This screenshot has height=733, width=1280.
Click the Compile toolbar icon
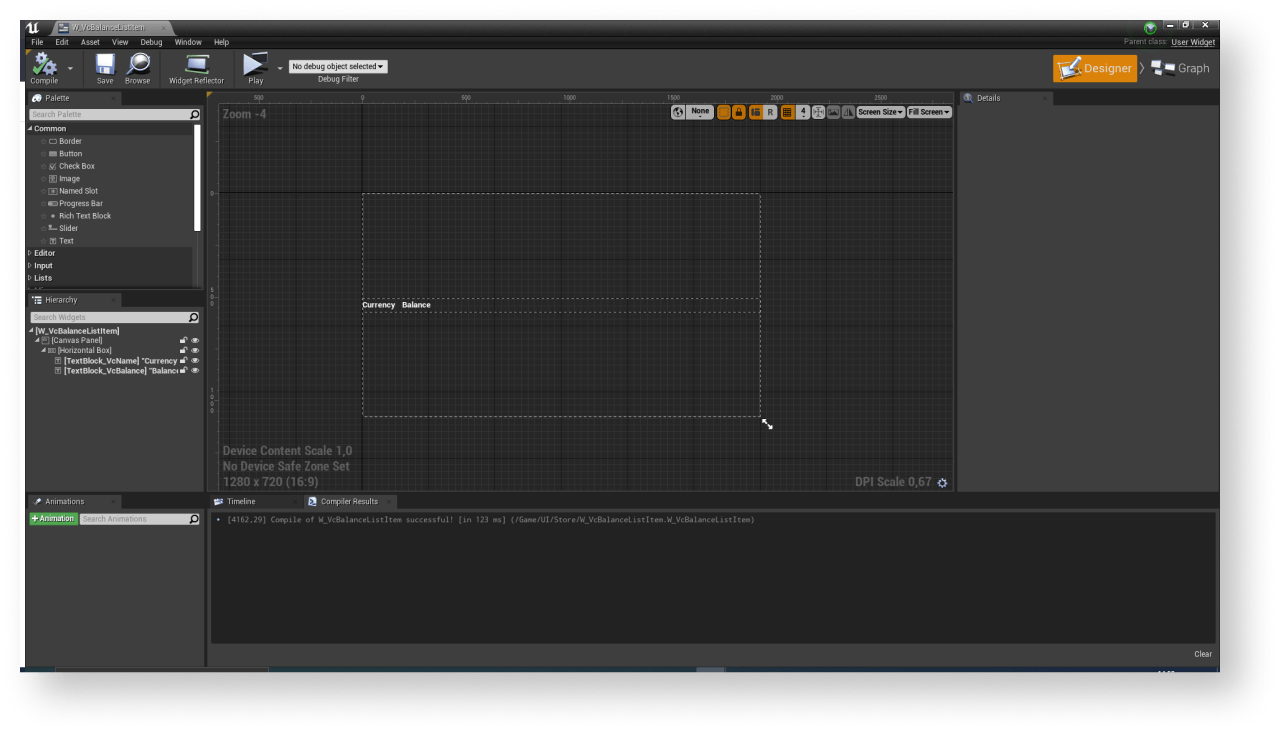coord(44,66)
